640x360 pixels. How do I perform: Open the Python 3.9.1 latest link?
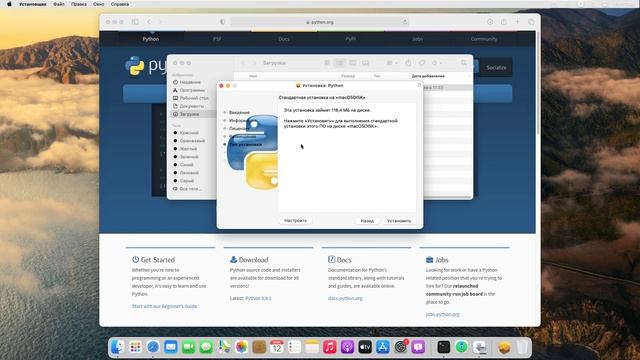(258, 298)
